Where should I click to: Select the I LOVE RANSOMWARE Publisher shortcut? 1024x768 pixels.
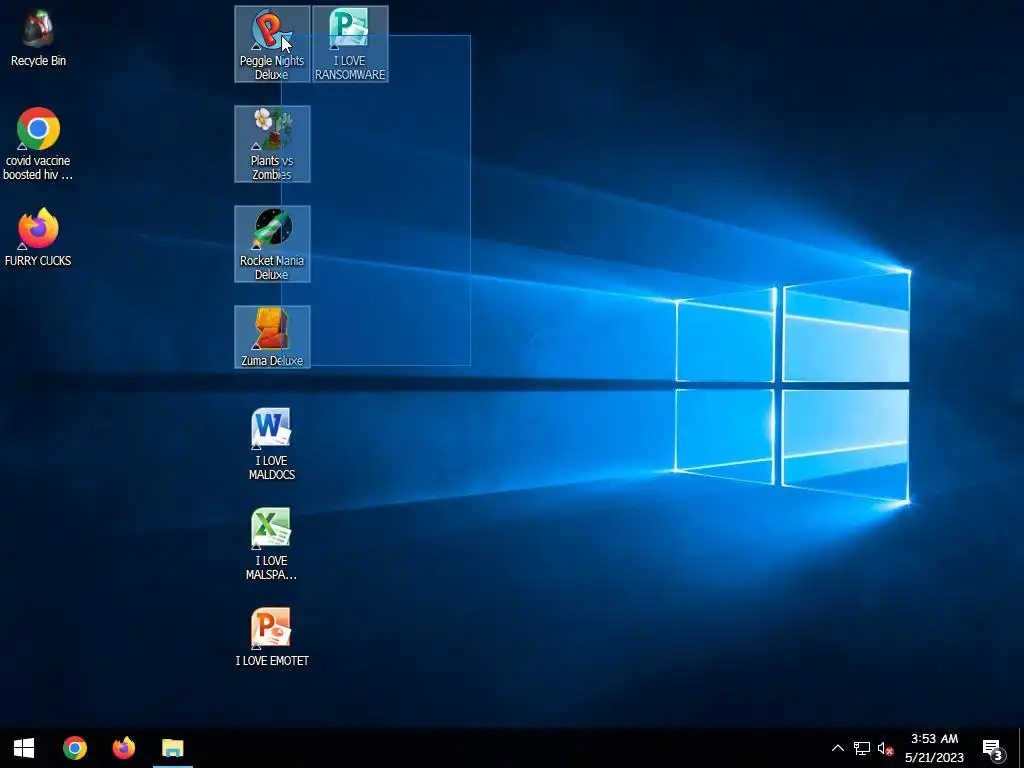(350, 44)
